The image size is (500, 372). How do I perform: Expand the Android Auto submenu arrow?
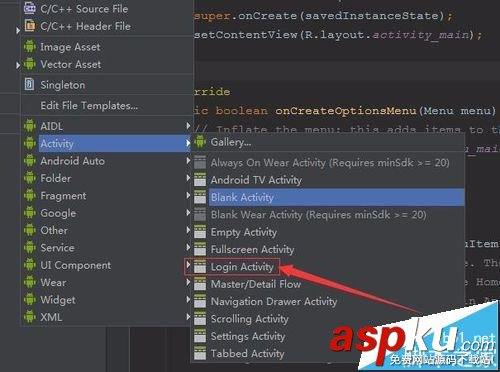pyautogui.click(x=188, y=160)
